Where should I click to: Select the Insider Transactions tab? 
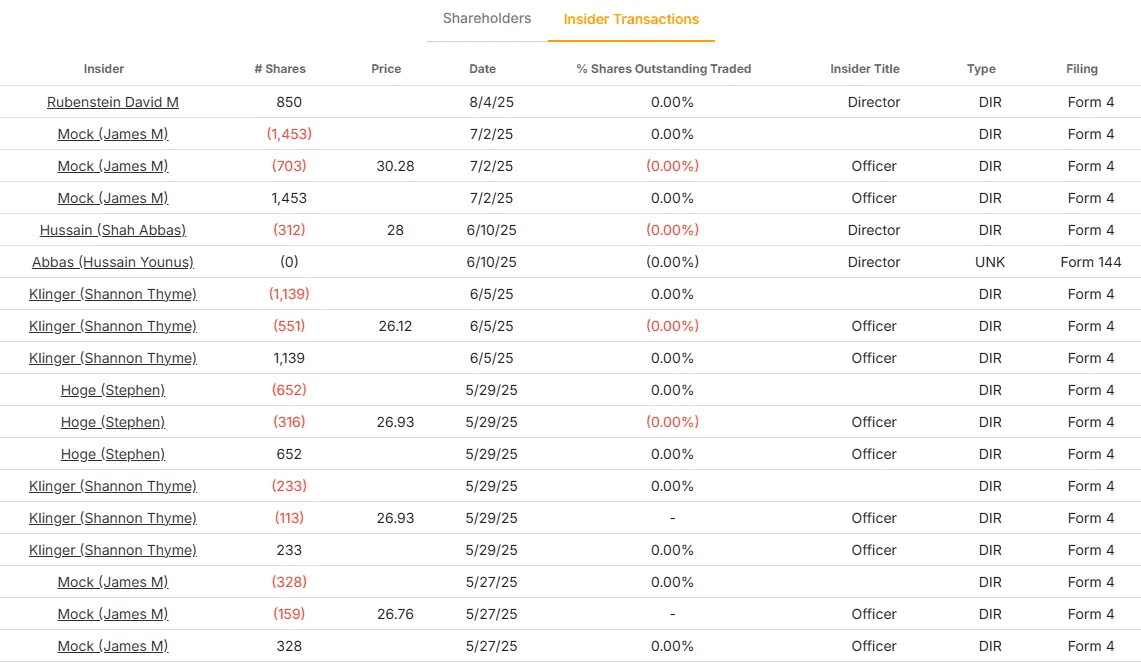point(631,19)
